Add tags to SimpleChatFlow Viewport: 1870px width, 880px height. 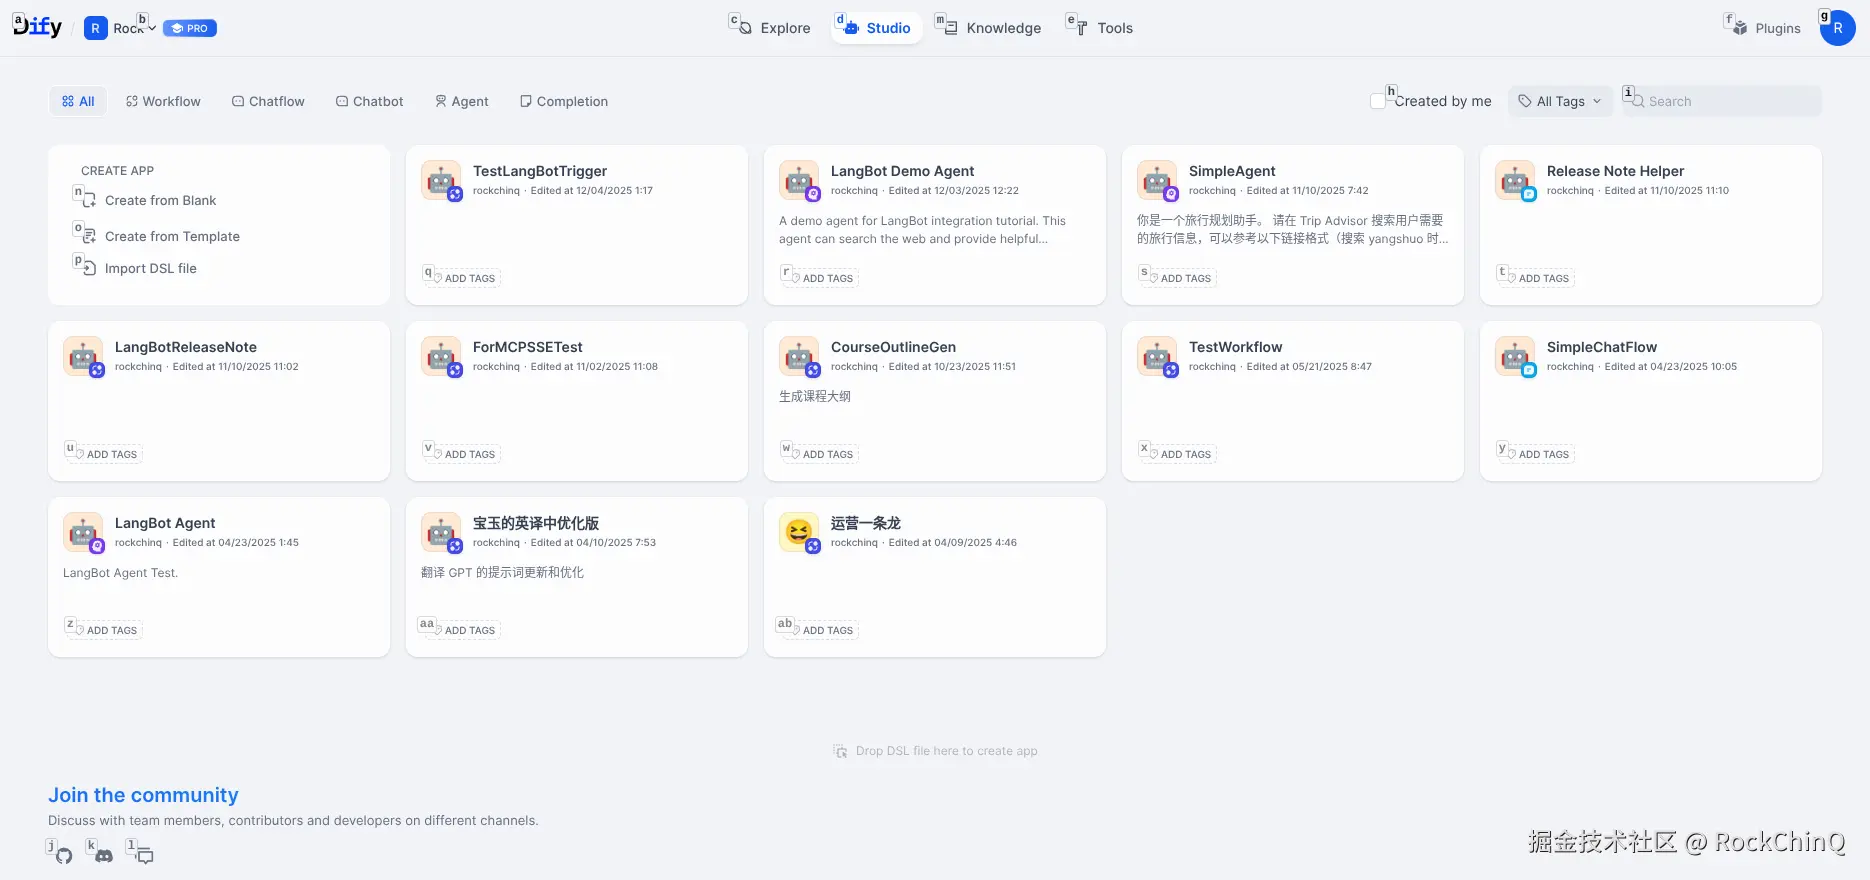[x=1536, y=454]
